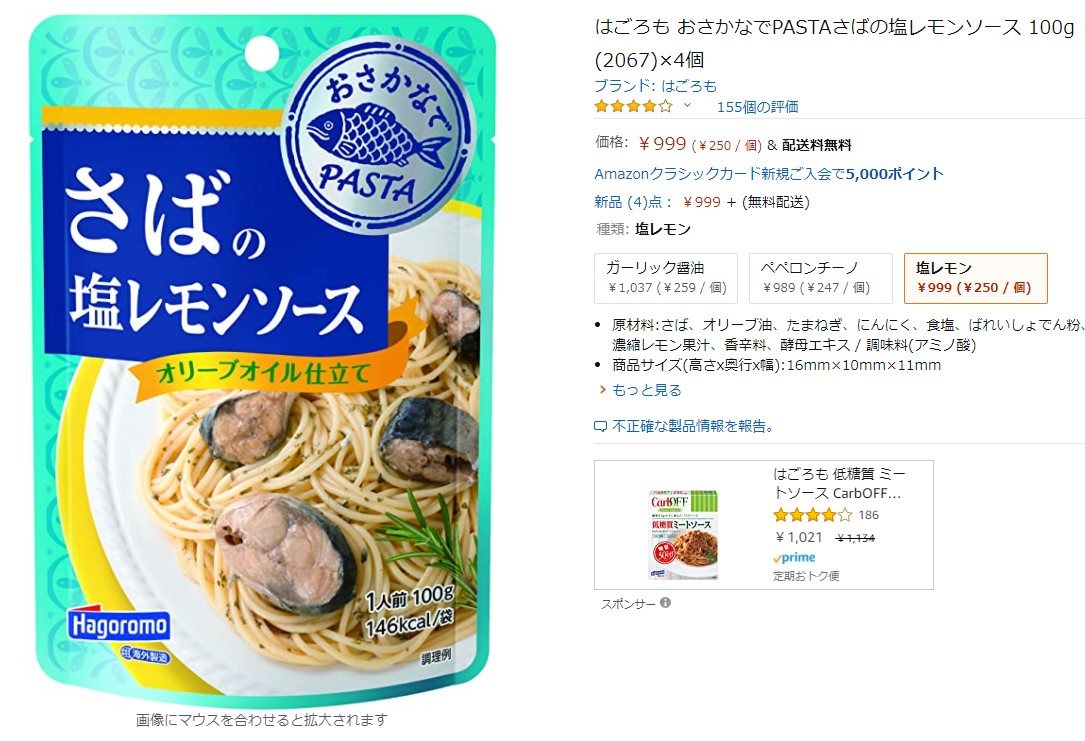Click the chevron arrow beside もっと見る
This screenshot has width=1085, height=741.
(602, 390)
